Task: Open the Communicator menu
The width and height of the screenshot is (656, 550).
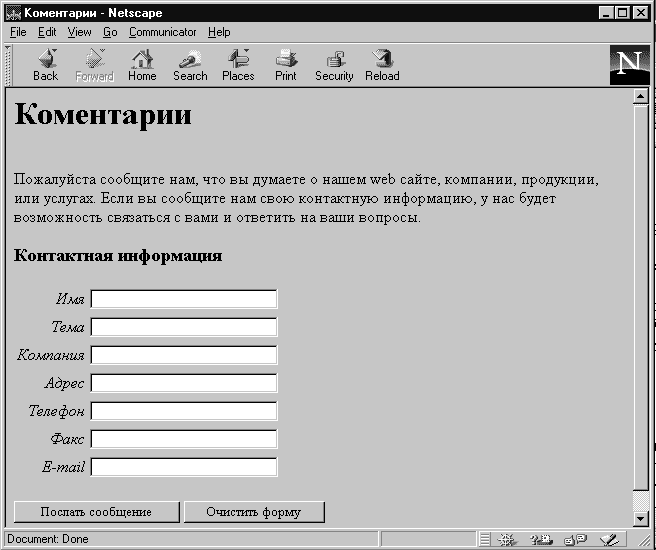Action: click(x=163, y=32)
